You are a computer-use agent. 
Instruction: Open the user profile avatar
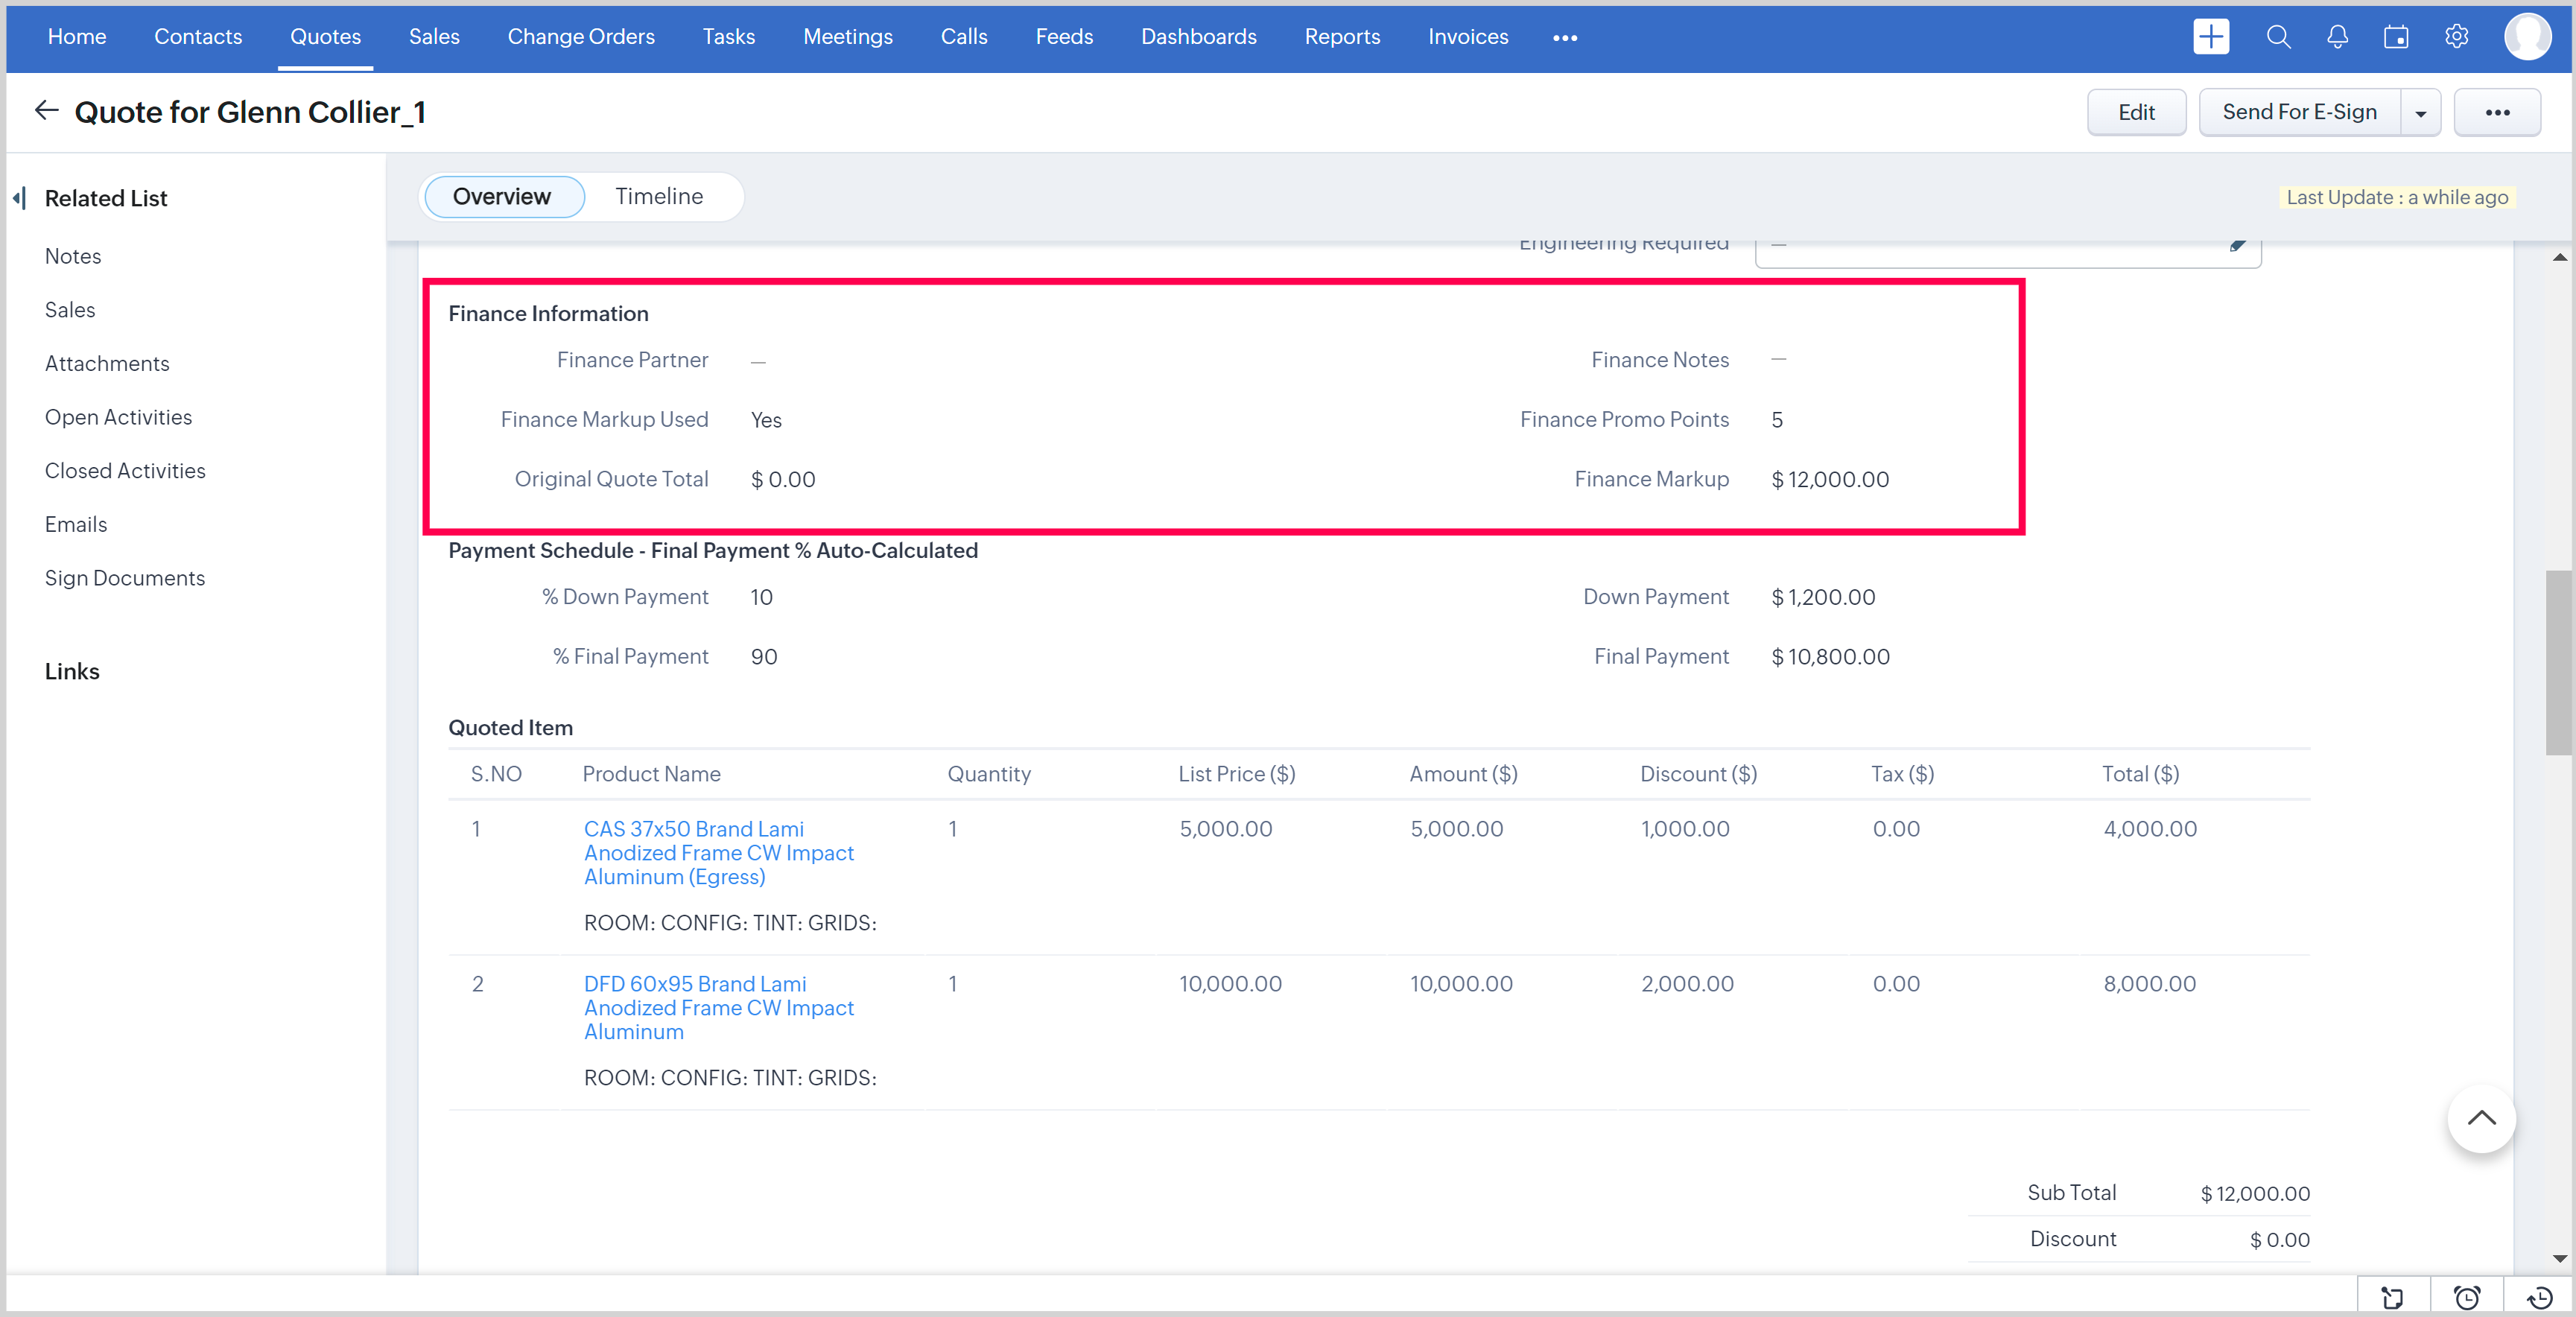[x=2527, y=37]
